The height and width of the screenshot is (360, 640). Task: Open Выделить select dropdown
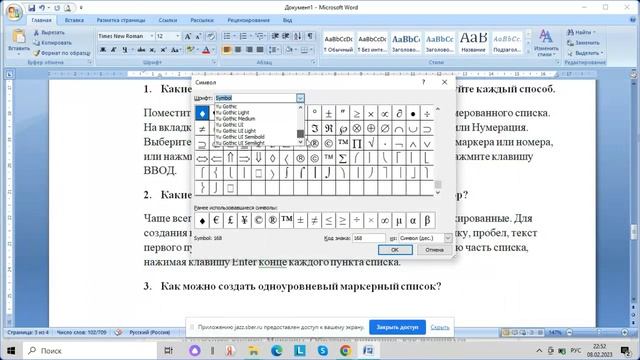point(585,53)
